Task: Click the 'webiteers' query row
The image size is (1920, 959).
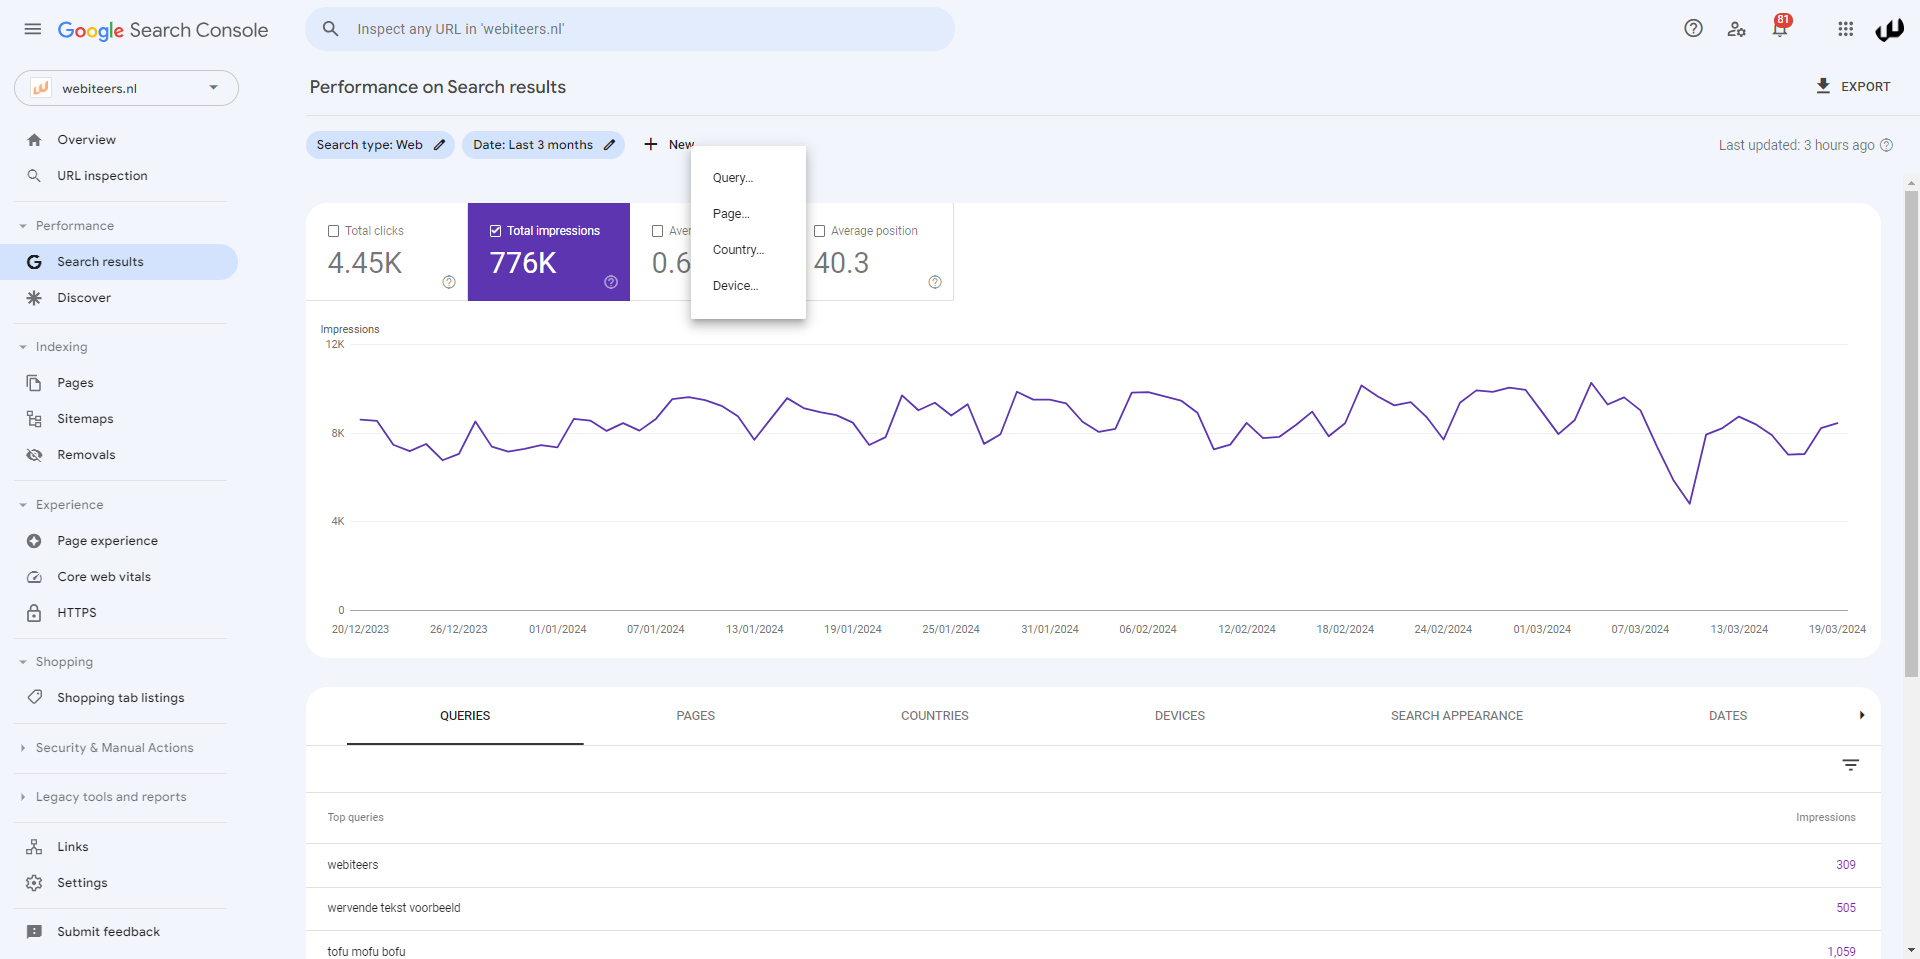Action: 1093,865
